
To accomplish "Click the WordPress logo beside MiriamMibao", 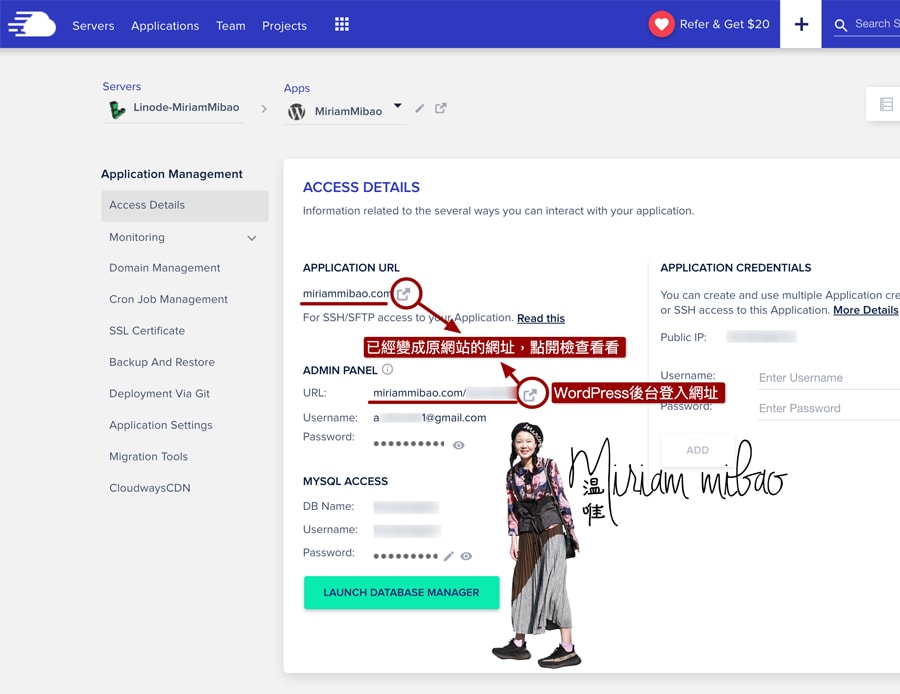I will [296, 111].
